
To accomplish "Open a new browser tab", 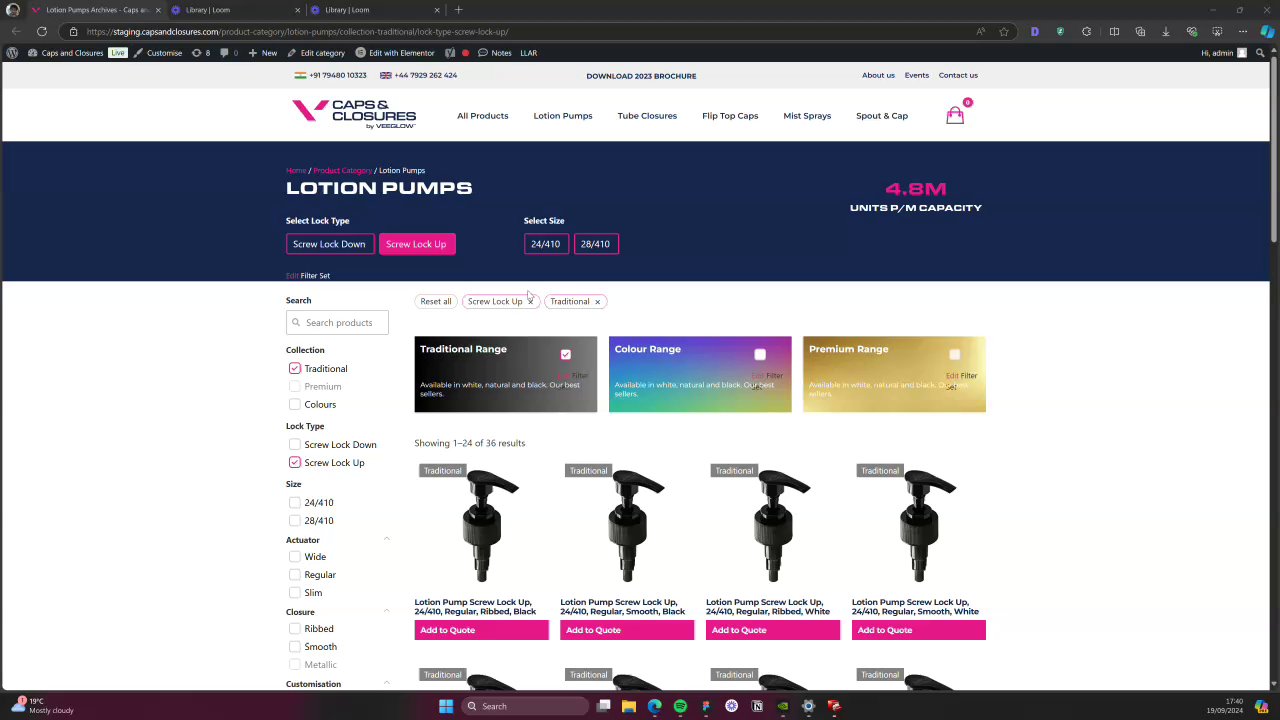I will point(458,10).
